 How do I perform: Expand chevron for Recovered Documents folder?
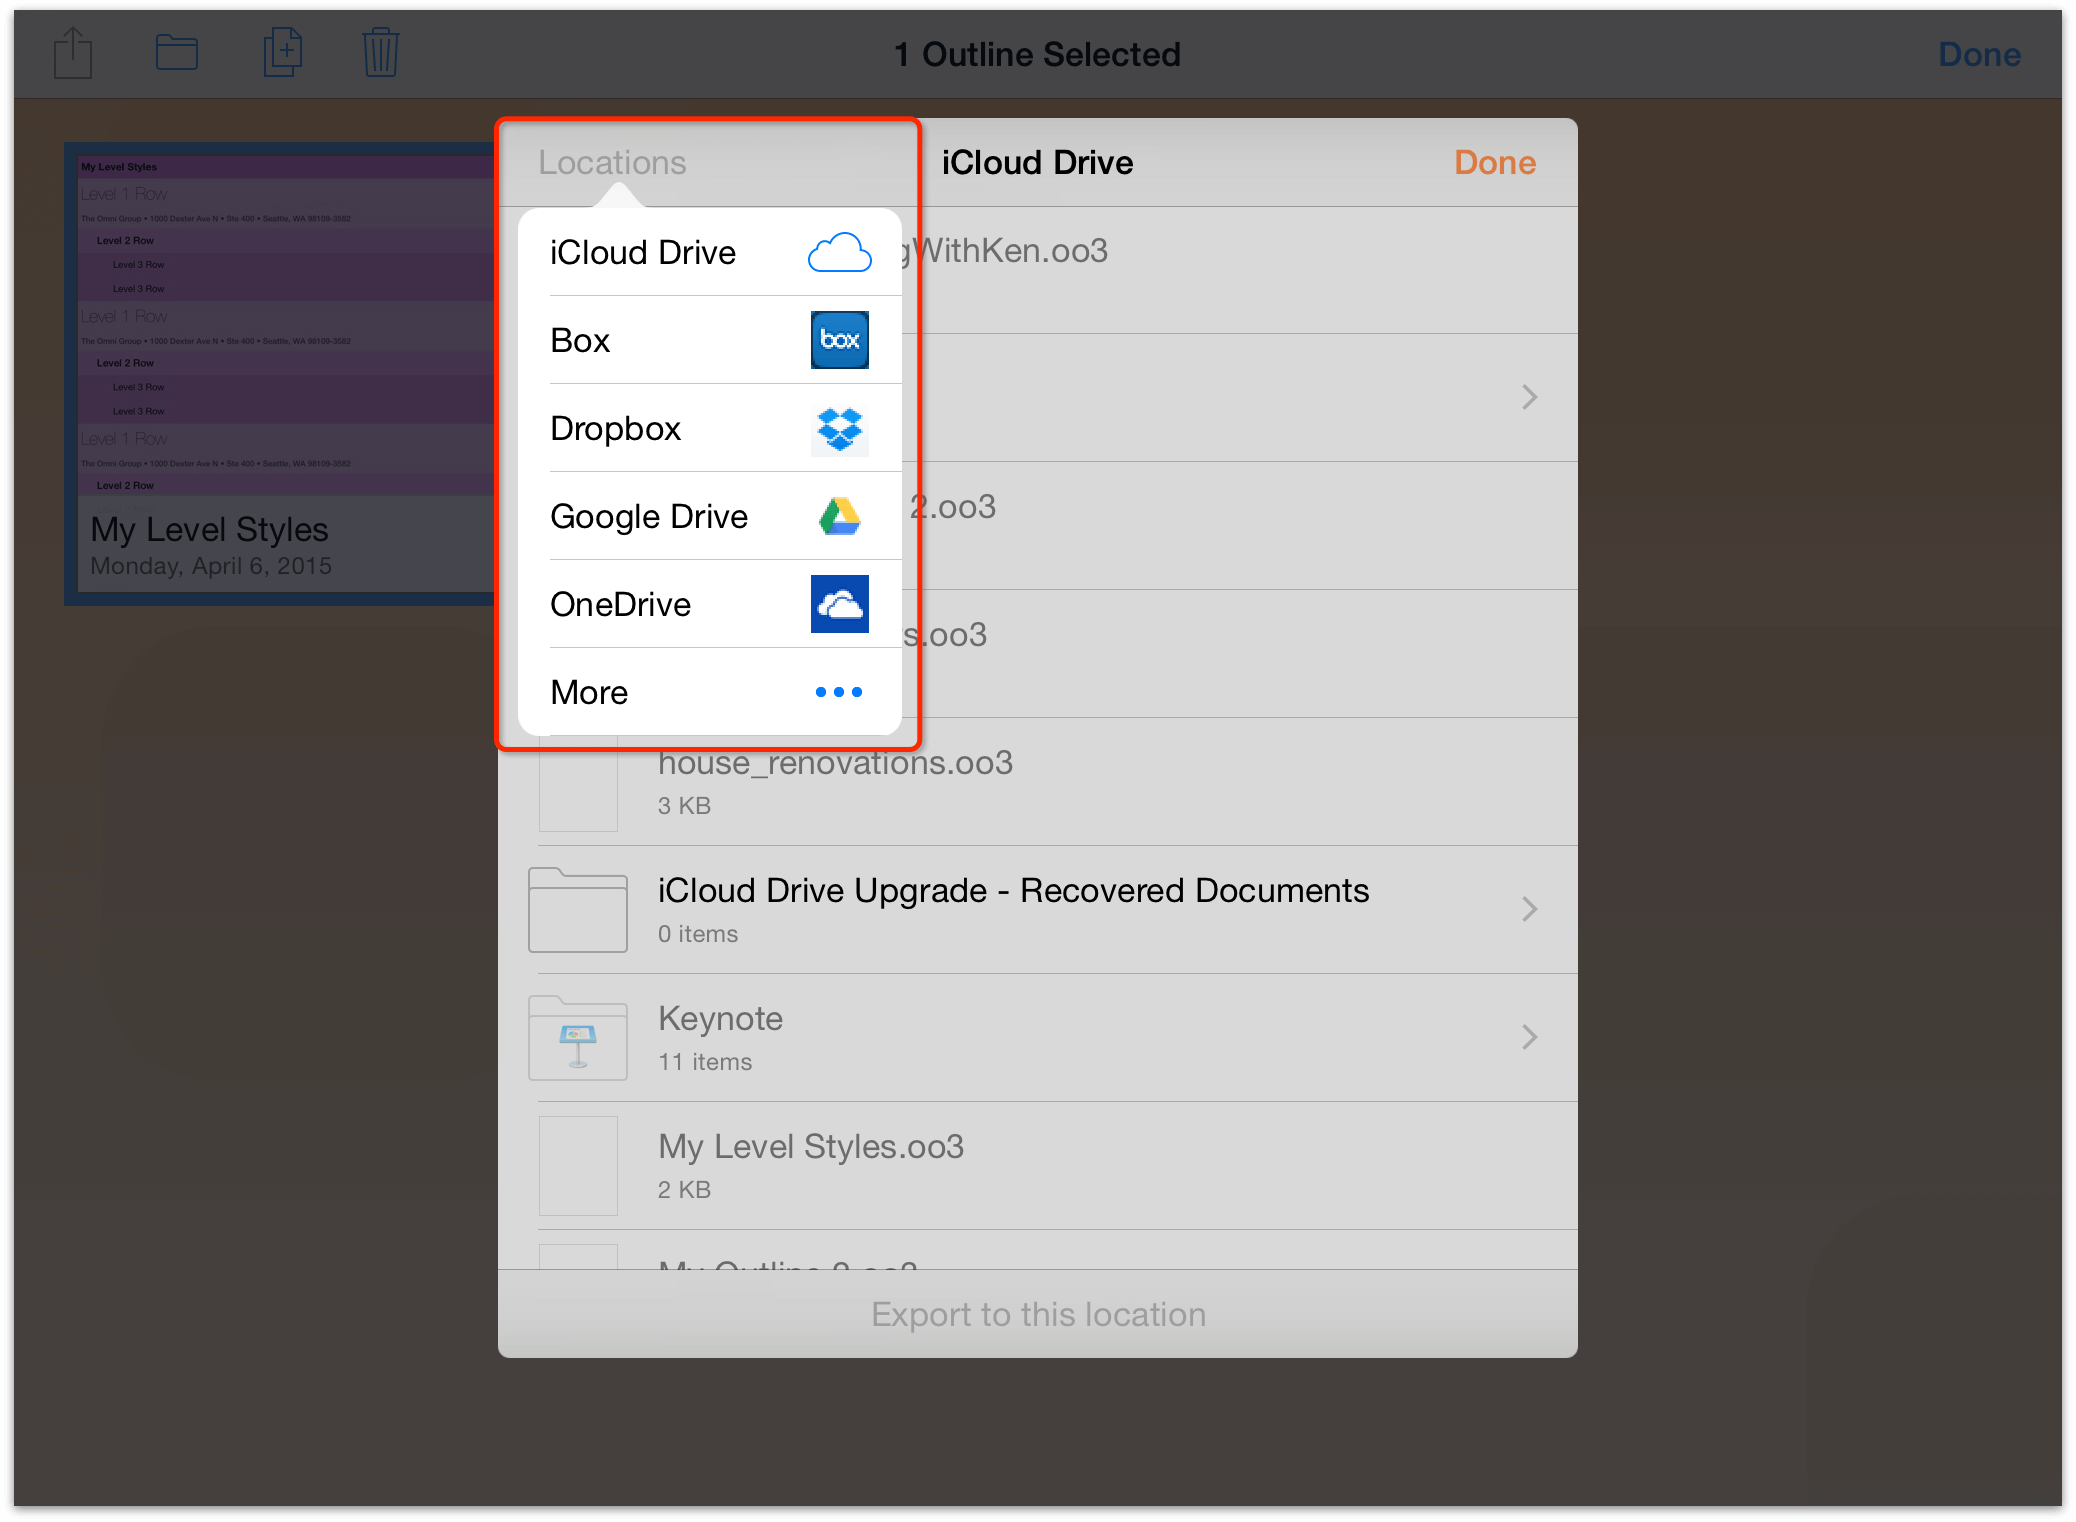1529,909
